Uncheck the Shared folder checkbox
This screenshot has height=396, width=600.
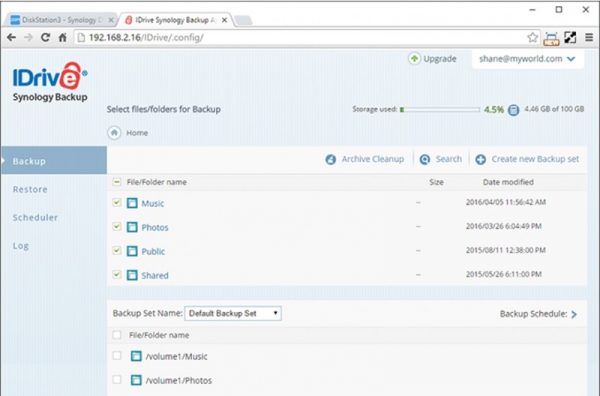point(117,274)
